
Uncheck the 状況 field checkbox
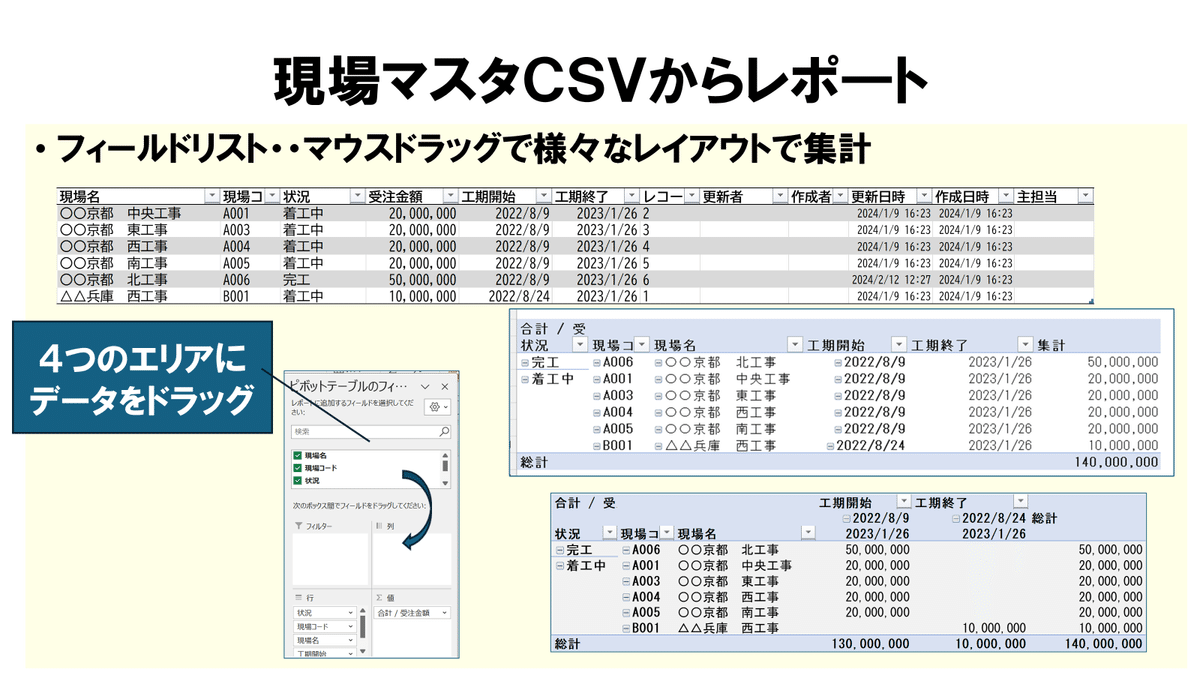click(297, 480)
